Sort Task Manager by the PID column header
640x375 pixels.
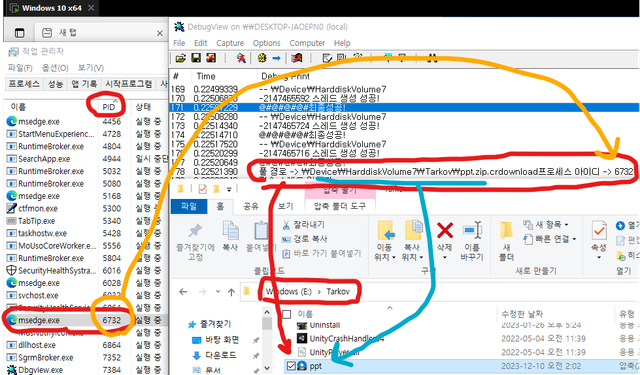109,107
